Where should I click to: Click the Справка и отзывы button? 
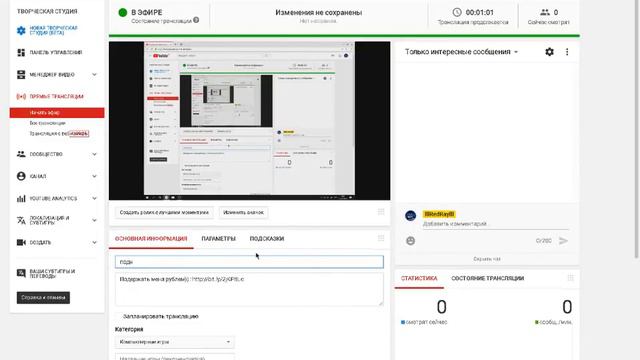(43, 298)
